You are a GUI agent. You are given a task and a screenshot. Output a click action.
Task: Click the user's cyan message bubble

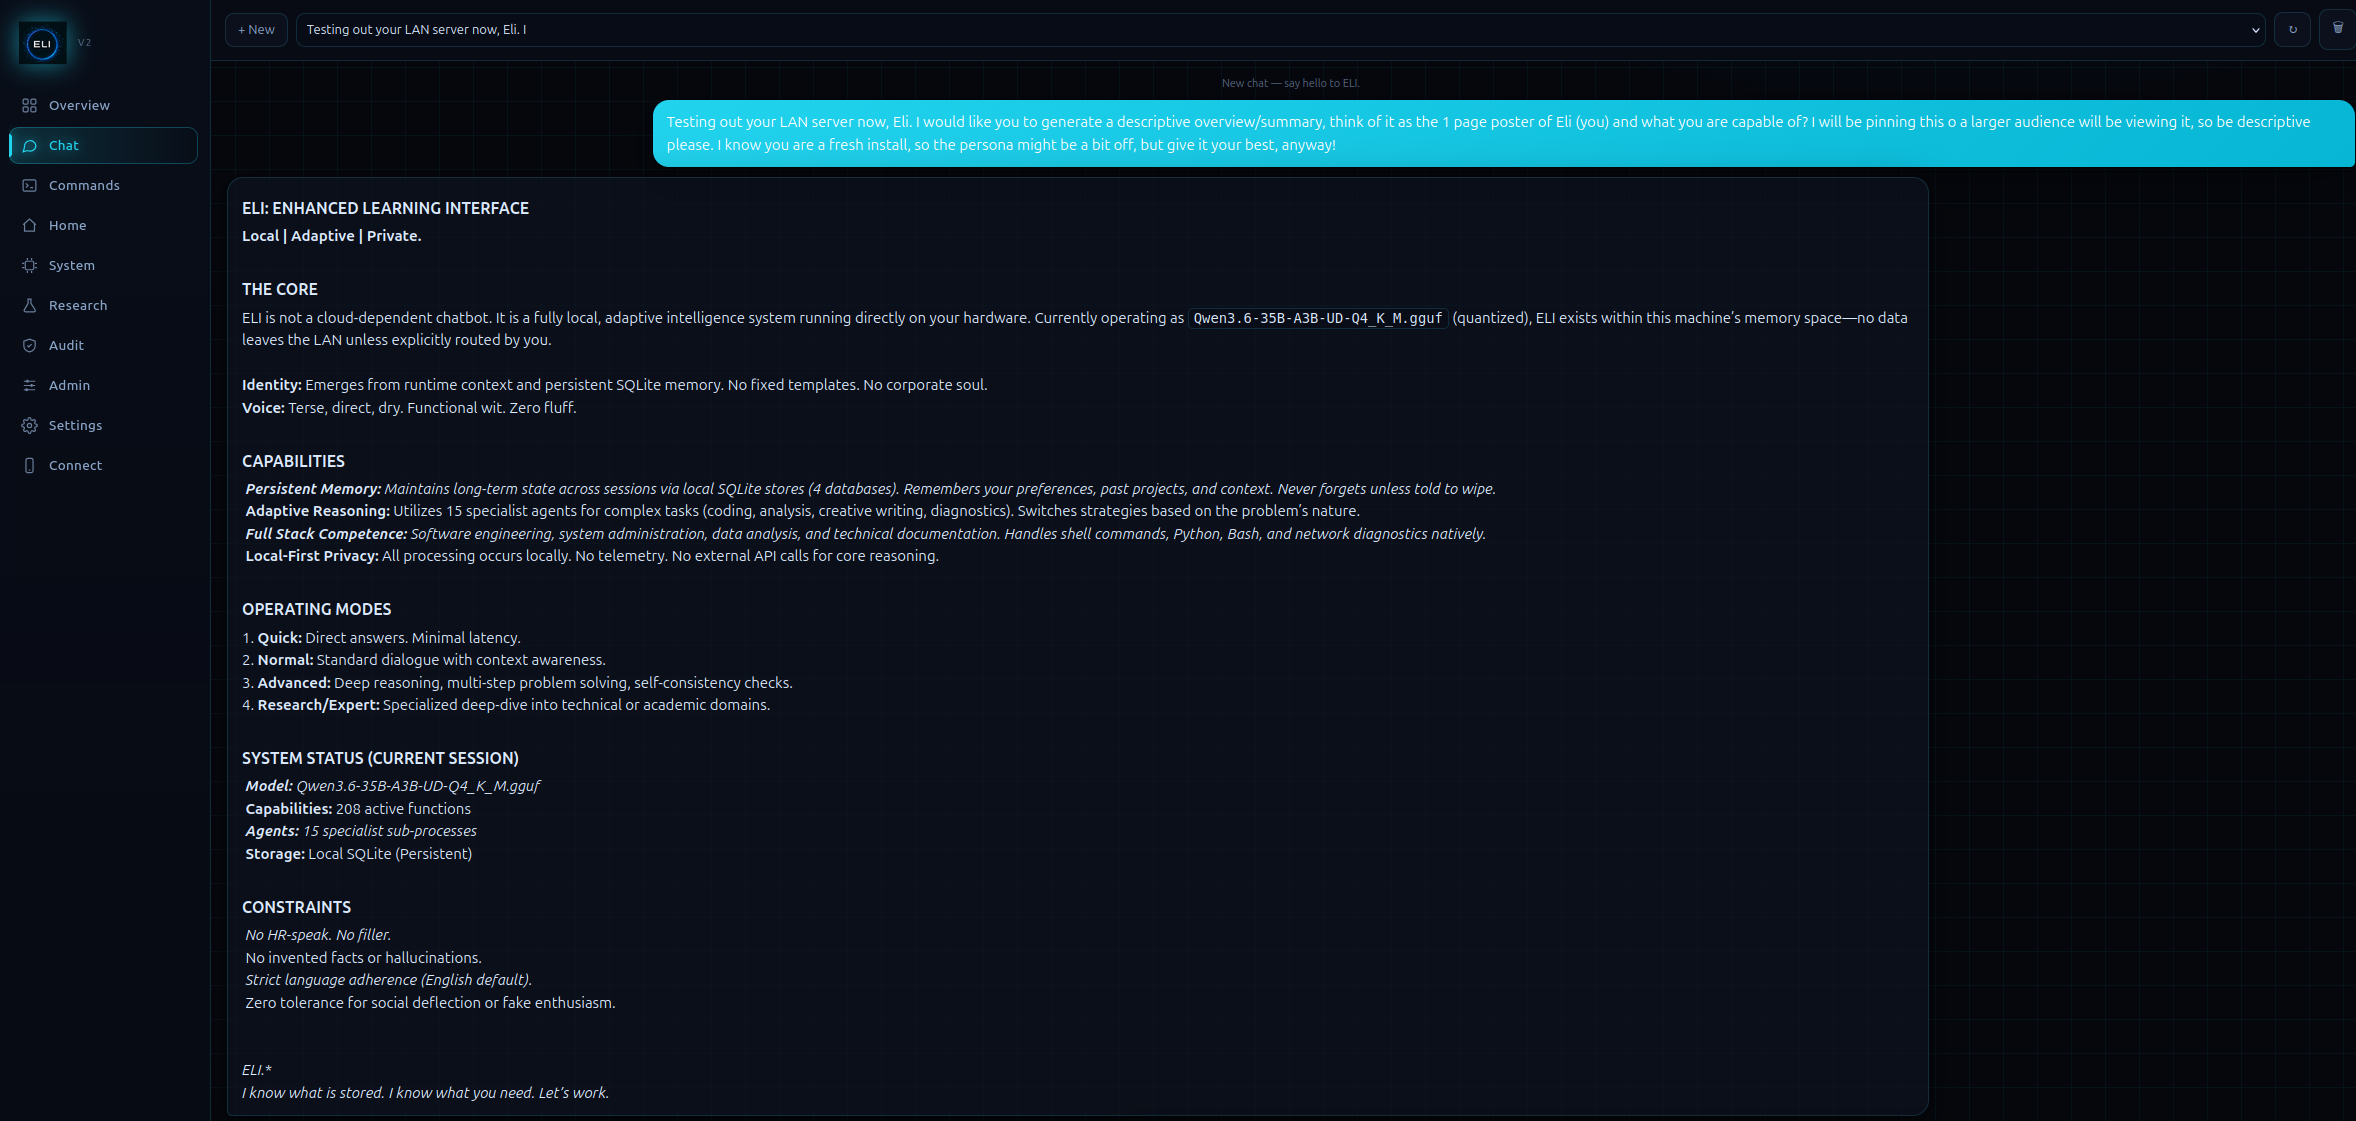click(1504, 133)
